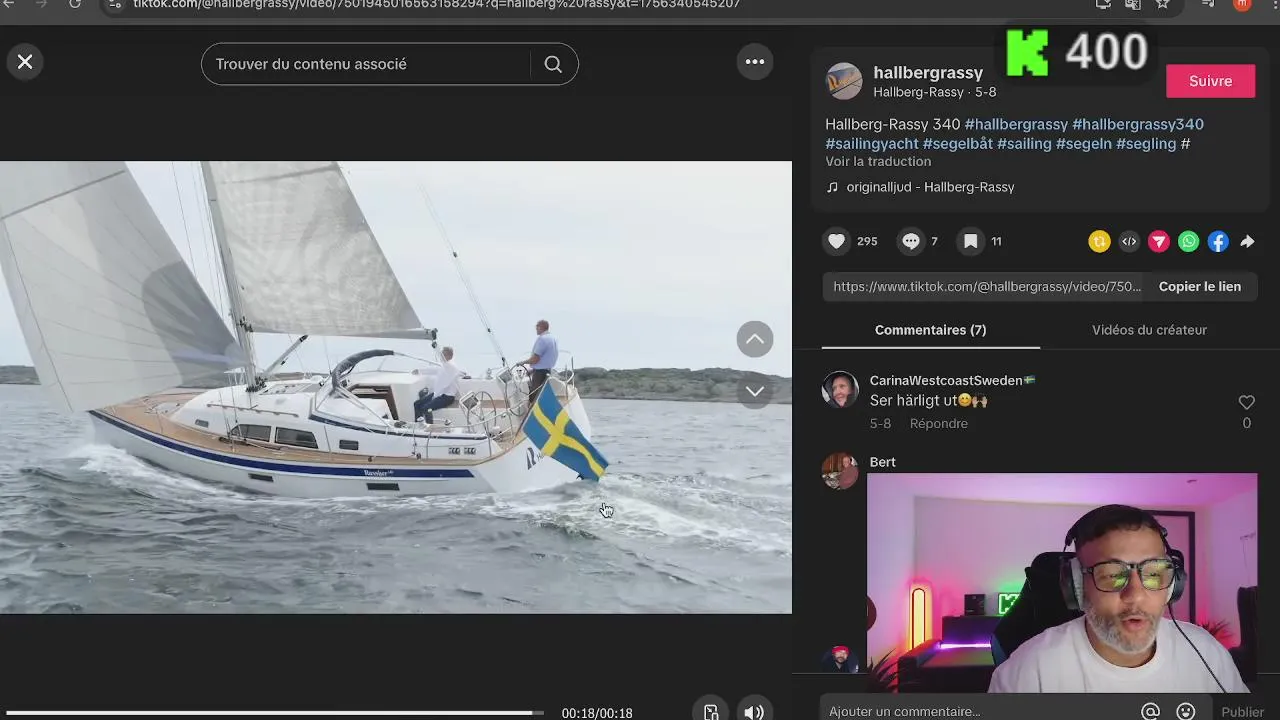Like the video with heart icon

[x=837, y=241]
